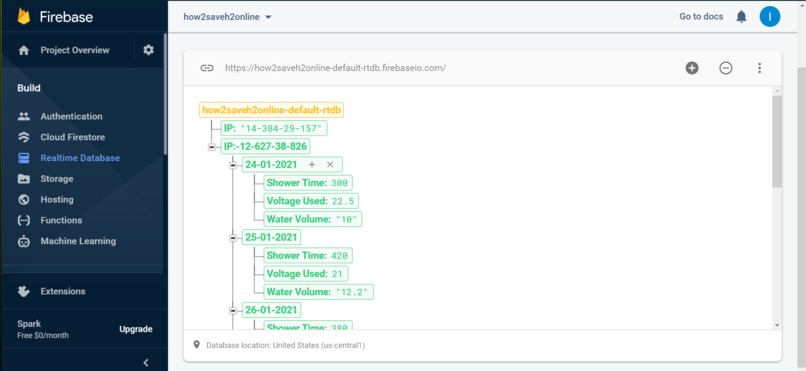Viewport: 806px width, 371px height.
Task: Select the 25-01-2021 date node
Action: click(x=271, y=237)
